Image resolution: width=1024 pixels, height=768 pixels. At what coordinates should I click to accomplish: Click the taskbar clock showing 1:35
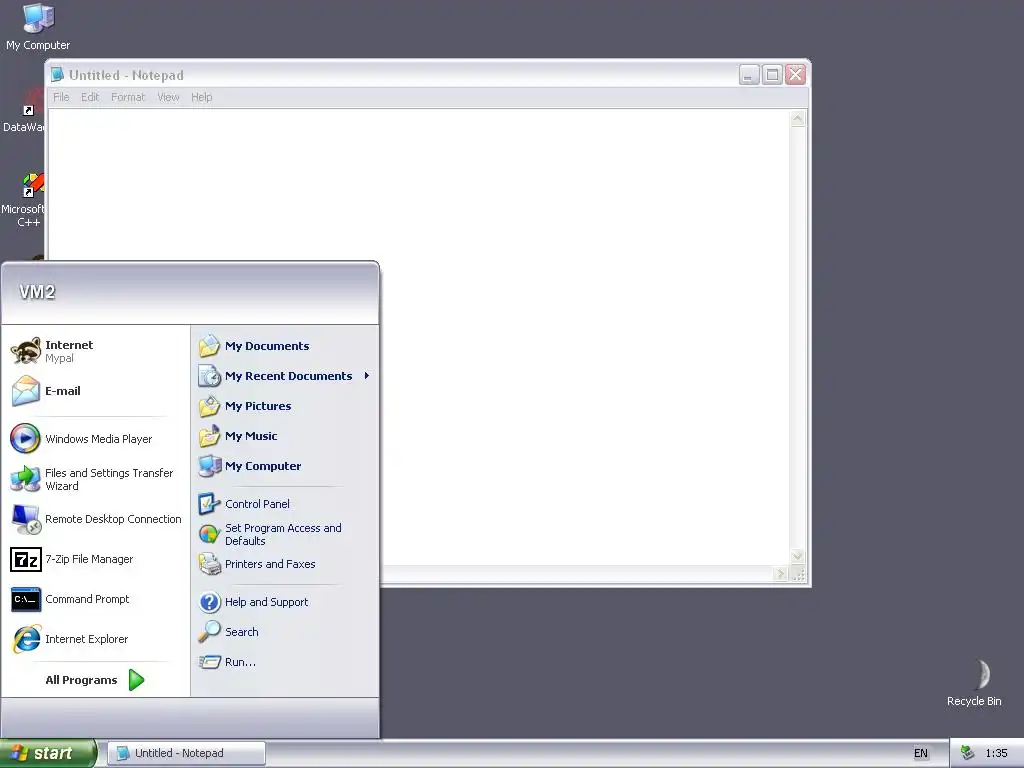click(997, 753)
